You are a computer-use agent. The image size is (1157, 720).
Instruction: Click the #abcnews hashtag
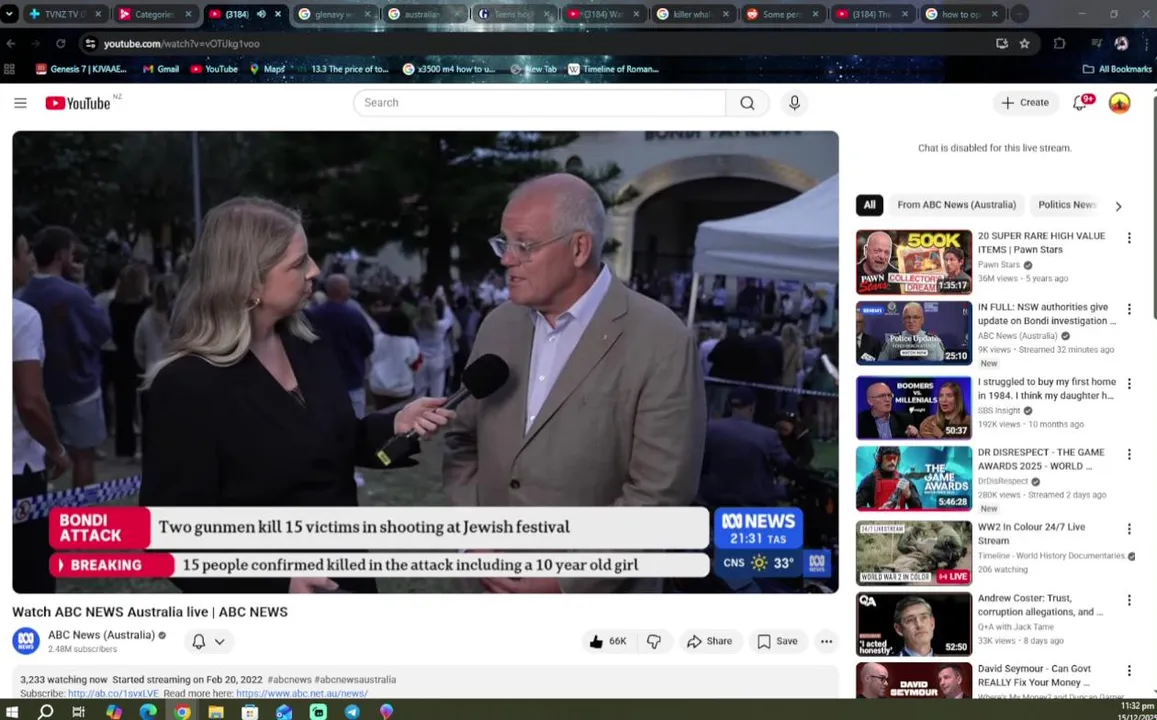click(289, 679)
